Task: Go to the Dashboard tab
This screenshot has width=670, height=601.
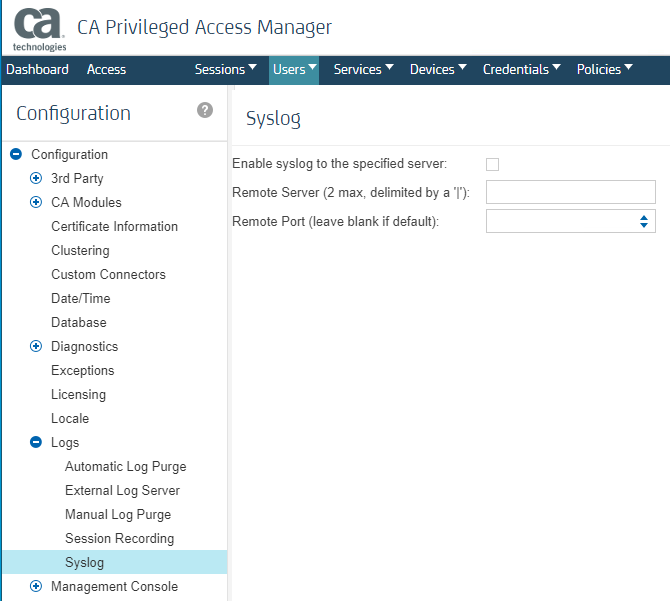Action: [x=37, y=69]
